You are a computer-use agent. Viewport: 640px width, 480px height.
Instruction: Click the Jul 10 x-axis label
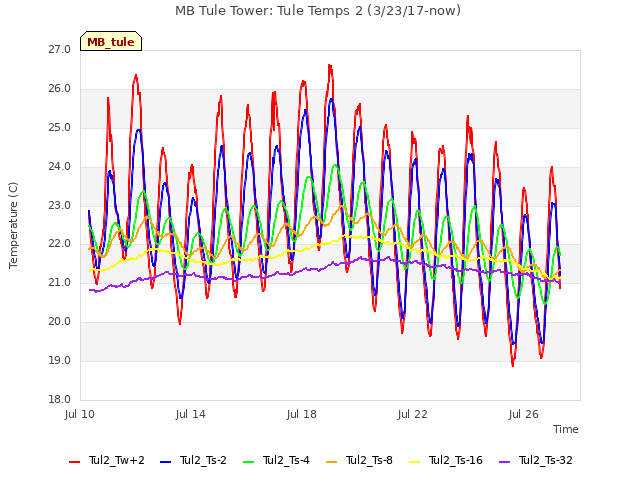tap(80, 414)
